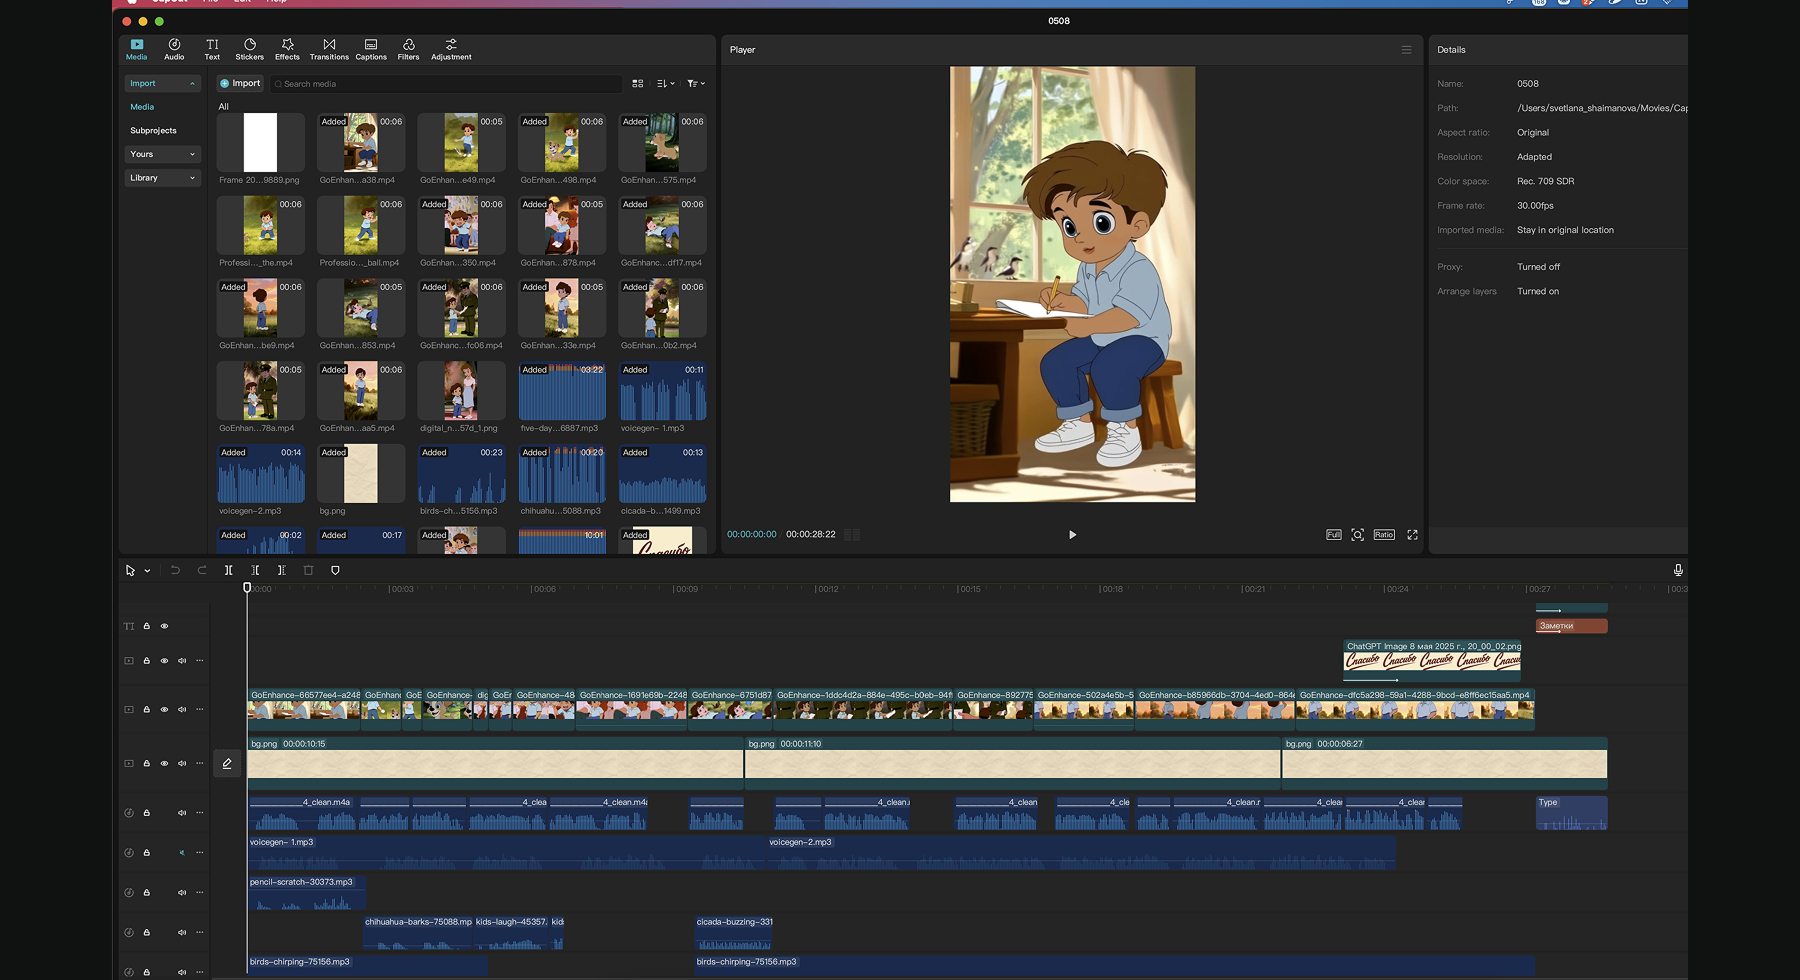Delete left of playhead
The height and width of the screenshot is (980, 1800).
(x=255, y=570)
